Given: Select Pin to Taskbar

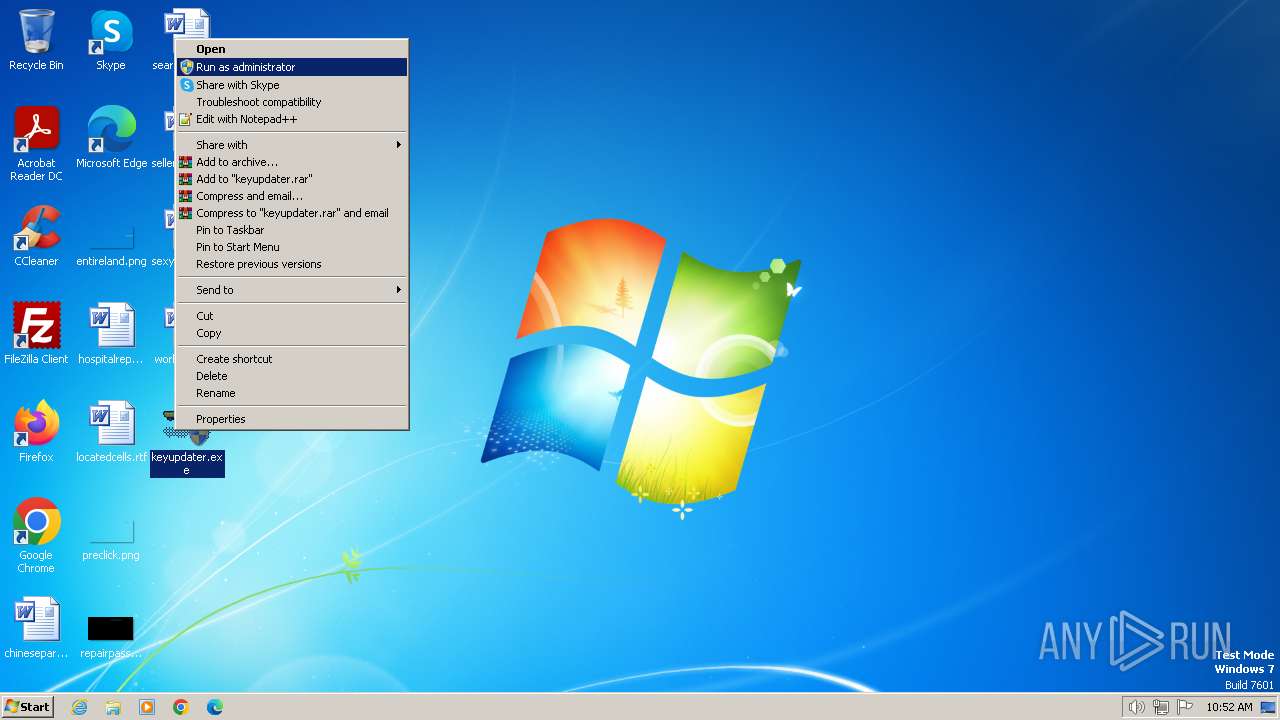Looking at the screenshot, I should [x=292, y=230].
